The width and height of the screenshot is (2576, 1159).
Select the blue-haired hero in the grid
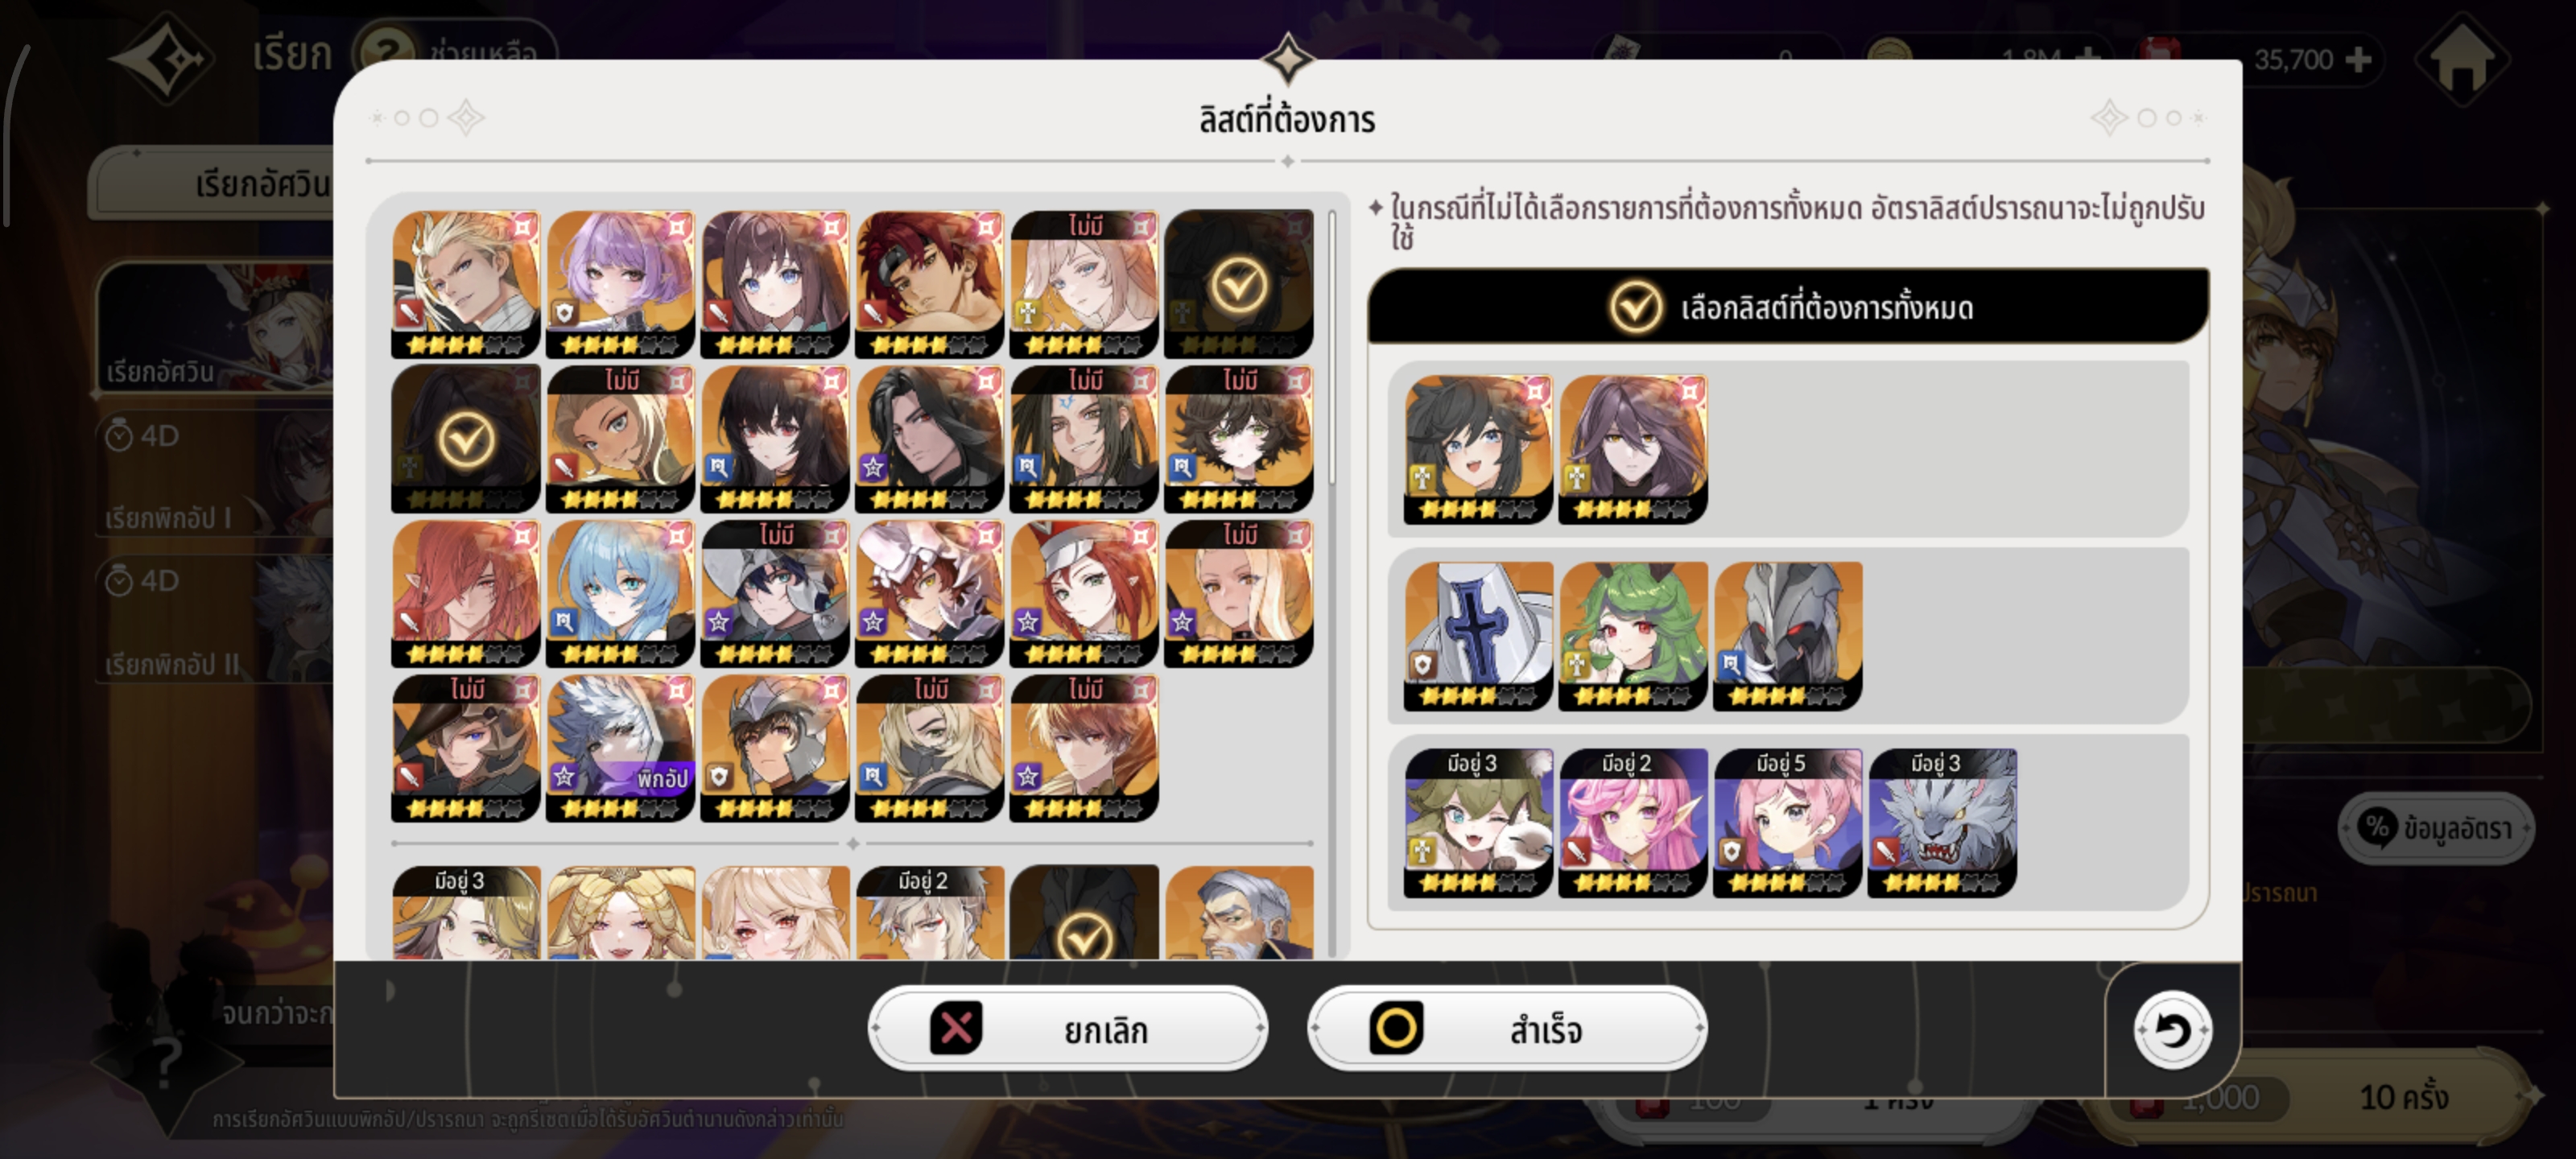[620, 593]
